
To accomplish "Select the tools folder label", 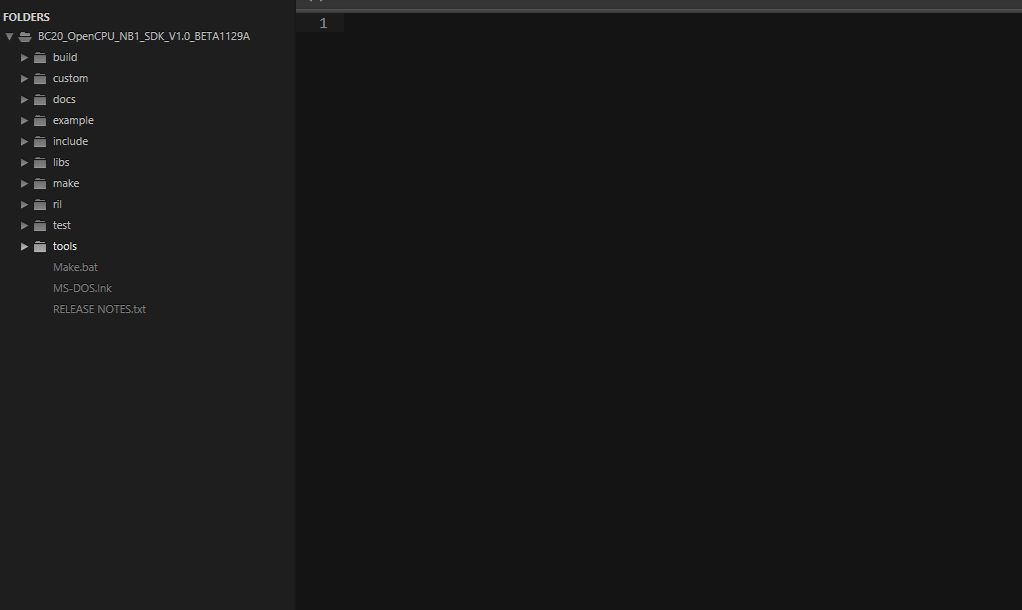I will [65, 246].
